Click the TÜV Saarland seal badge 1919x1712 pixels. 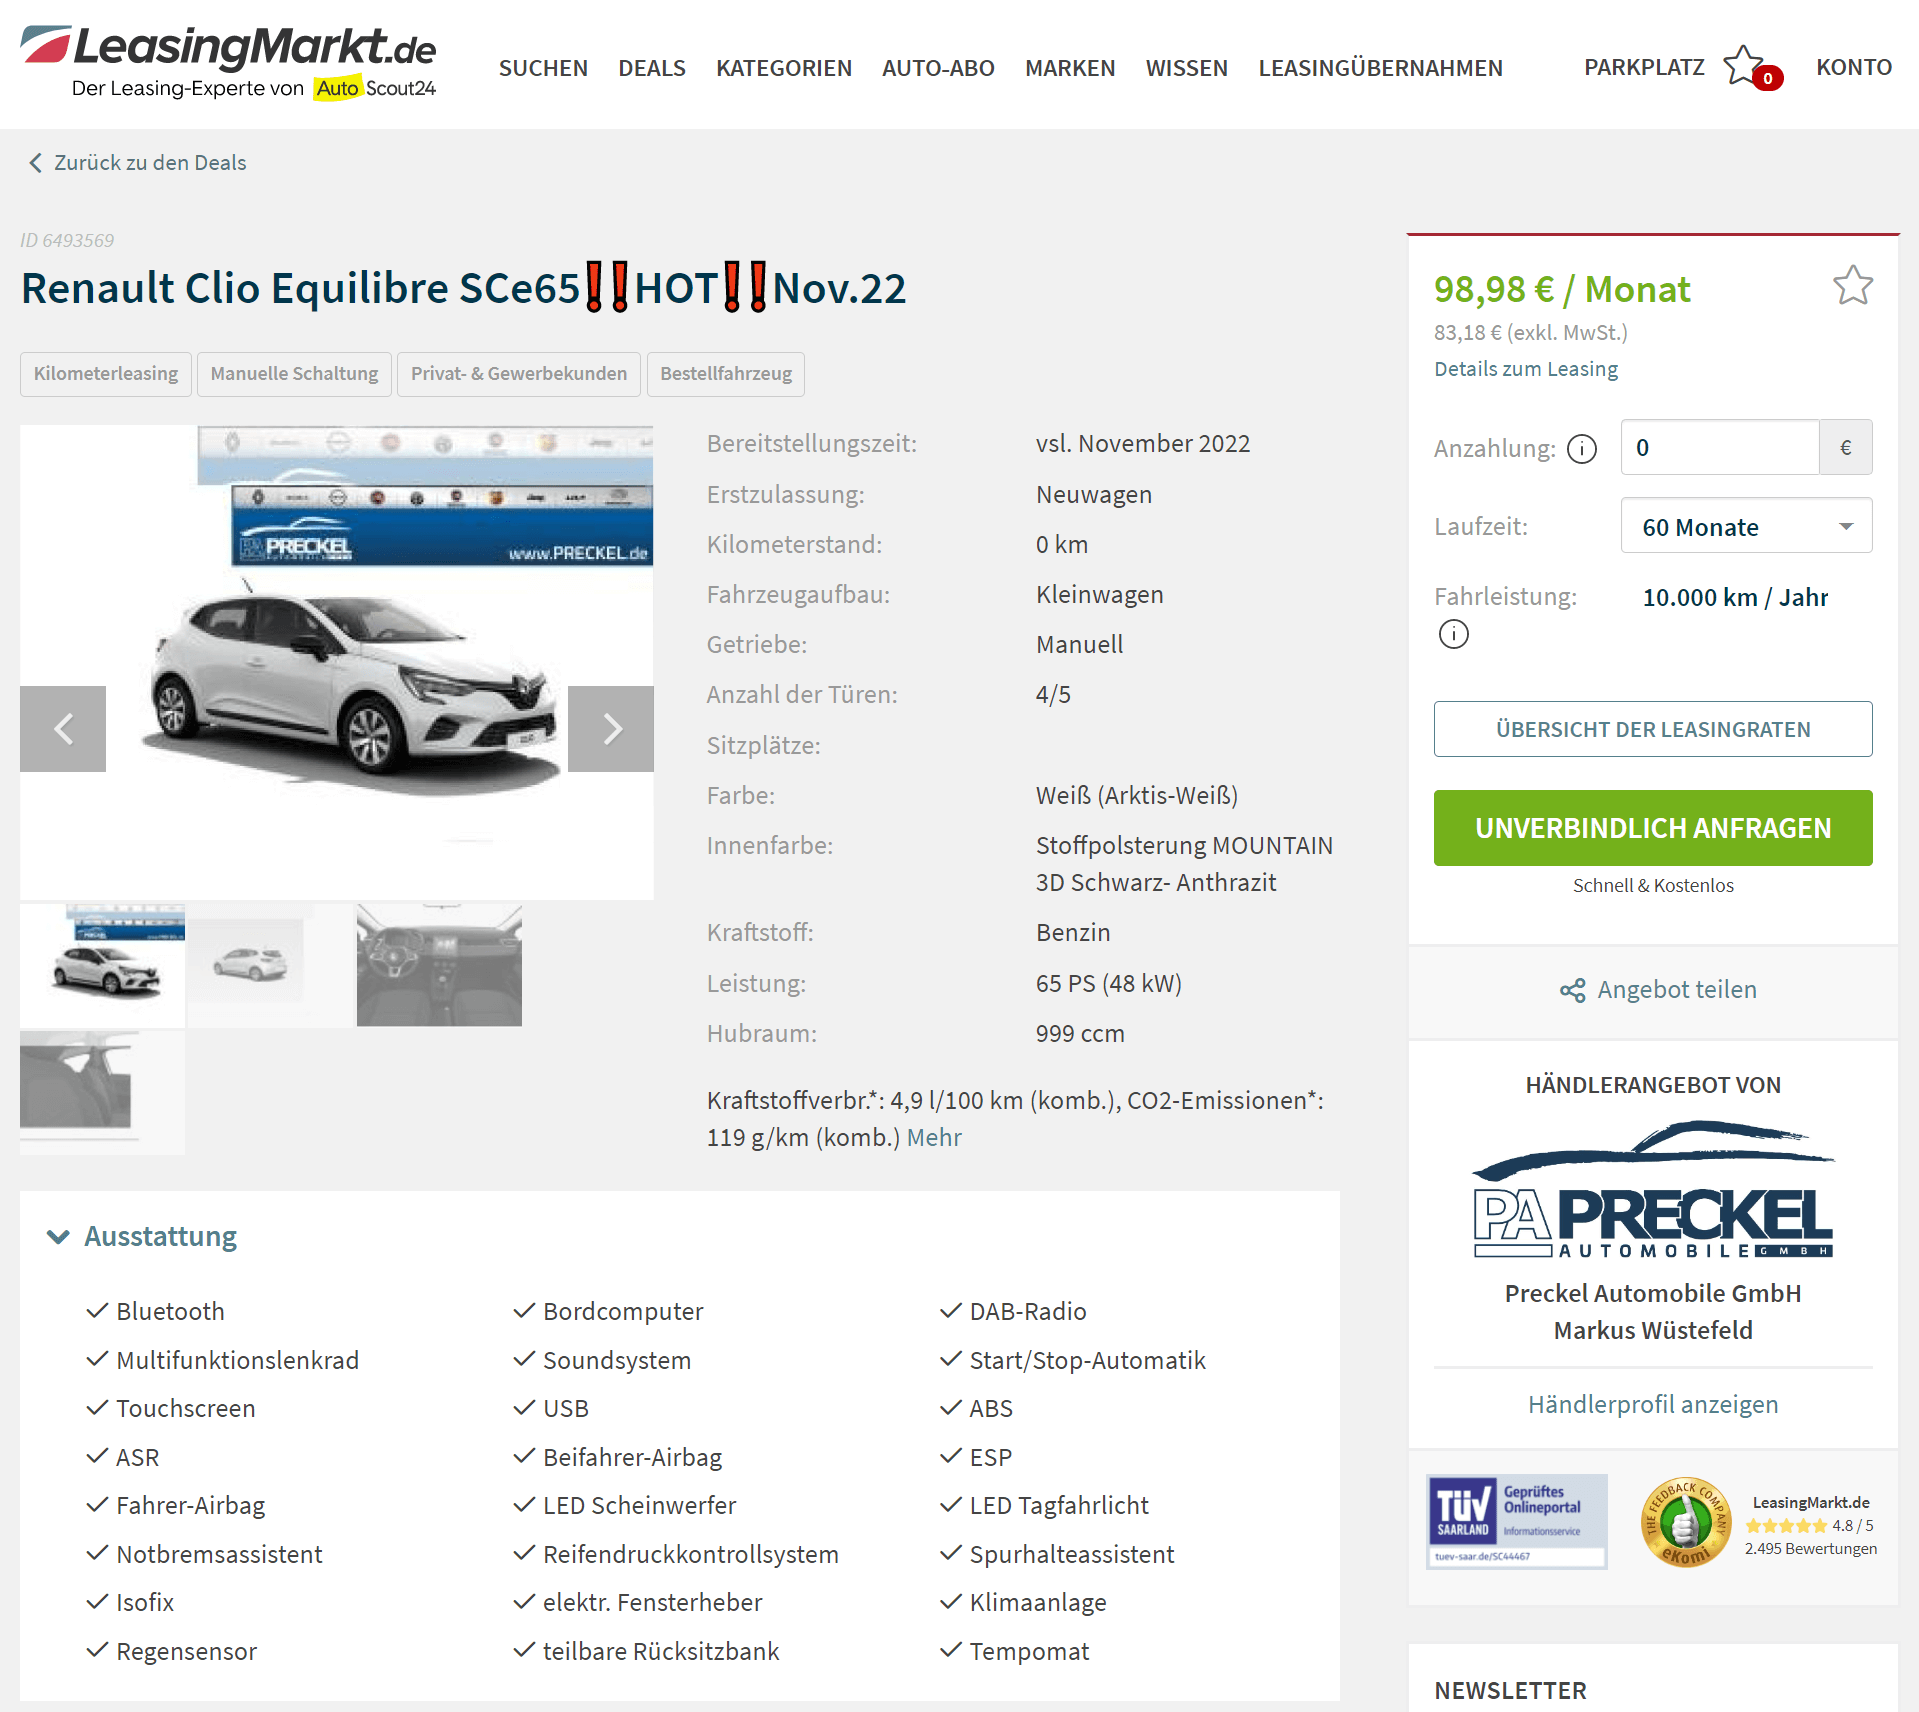coord(1516,1521)
